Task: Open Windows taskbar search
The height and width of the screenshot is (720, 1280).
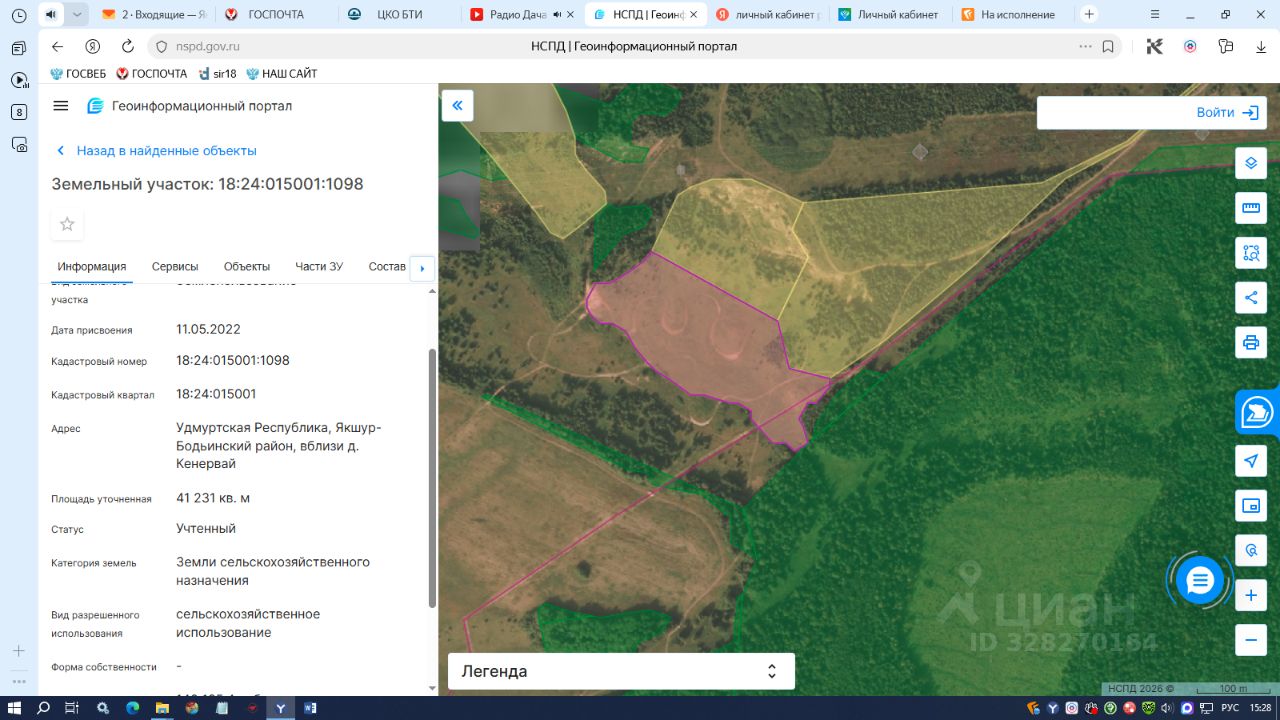Action: click(43, 708)
